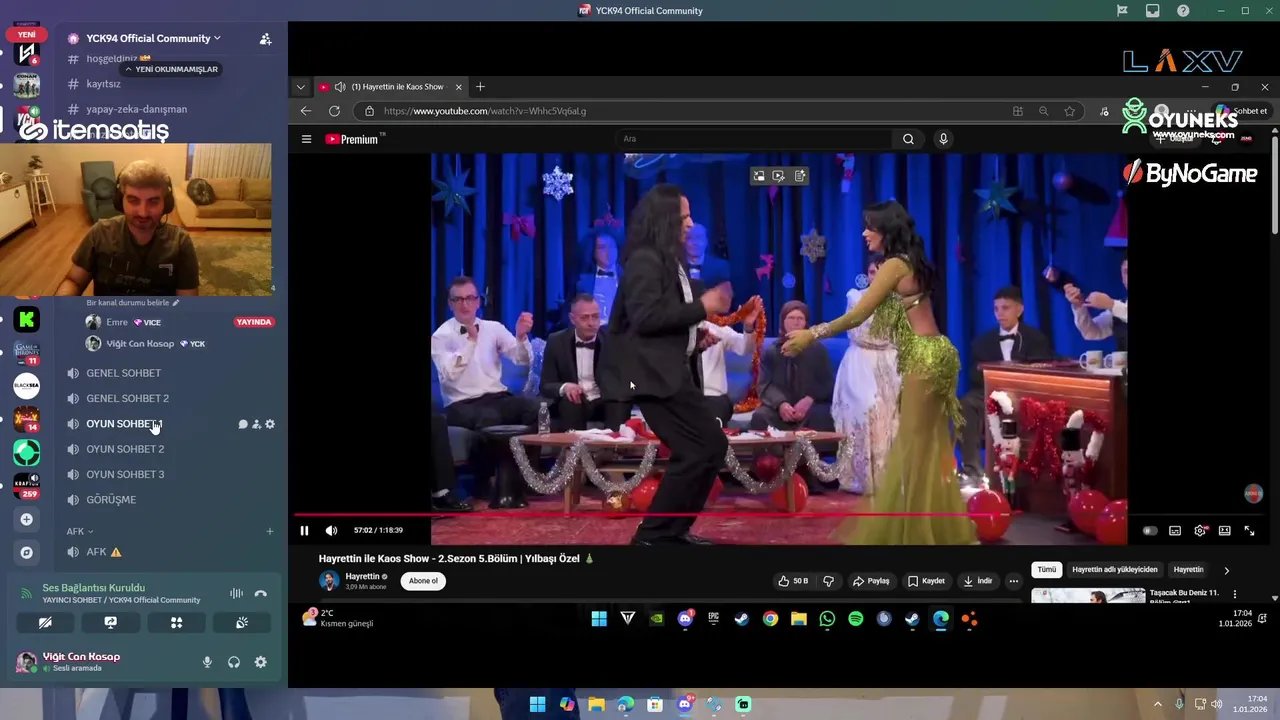Open the Kraftun server with the 259 badge
This screenshot has height=720, width=1280.
[27, 484]
